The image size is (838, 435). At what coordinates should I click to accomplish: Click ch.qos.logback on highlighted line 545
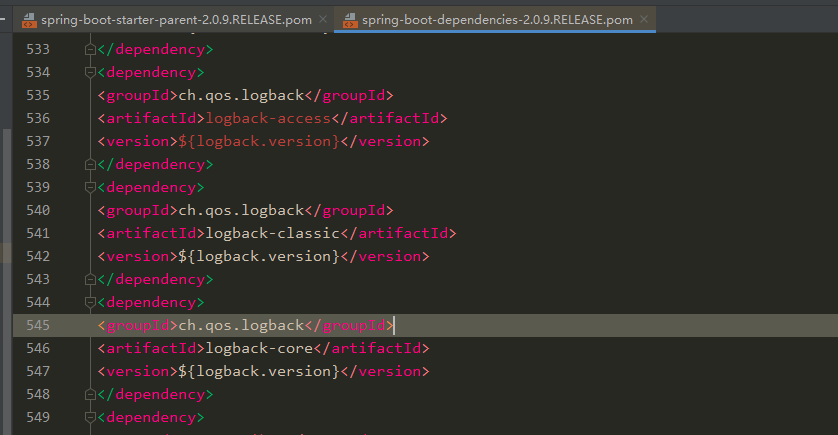(x=241, y=325)
